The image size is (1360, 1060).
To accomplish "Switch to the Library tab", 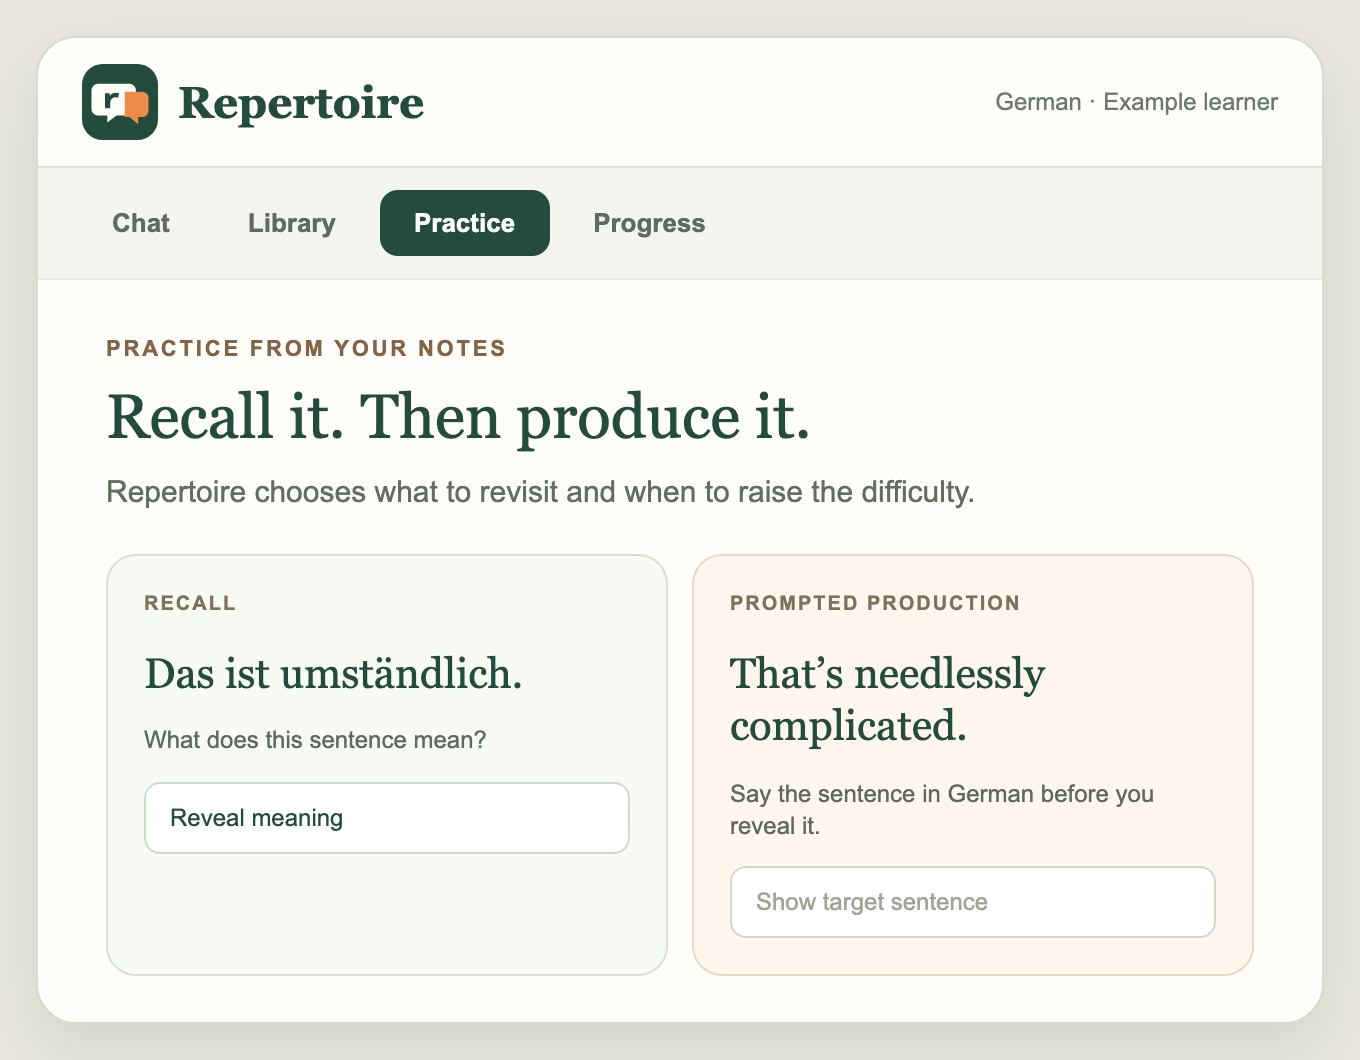I will (292, 223).
